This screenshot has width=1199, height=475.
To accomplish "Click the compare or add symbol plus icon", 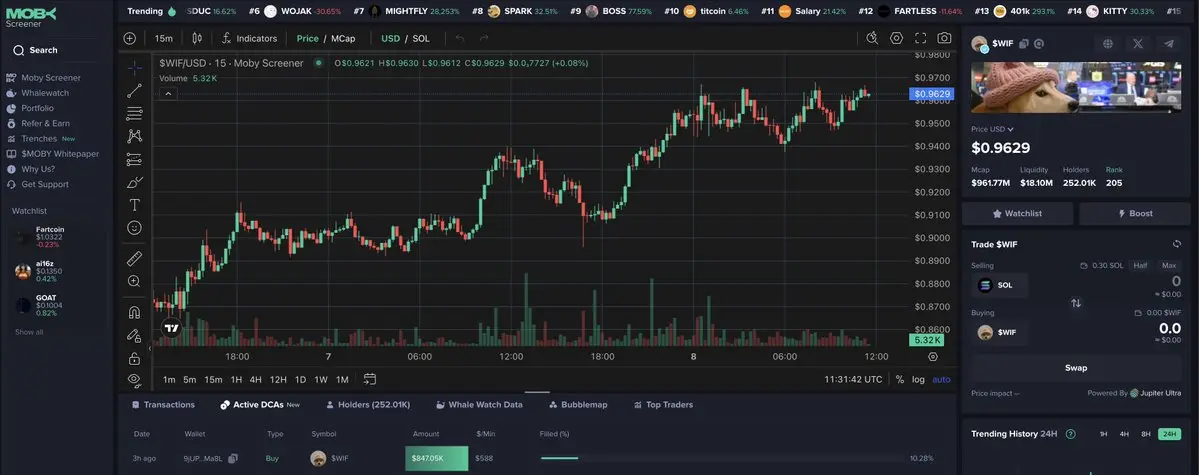I will pyautogui.click(x=130, y=38).
